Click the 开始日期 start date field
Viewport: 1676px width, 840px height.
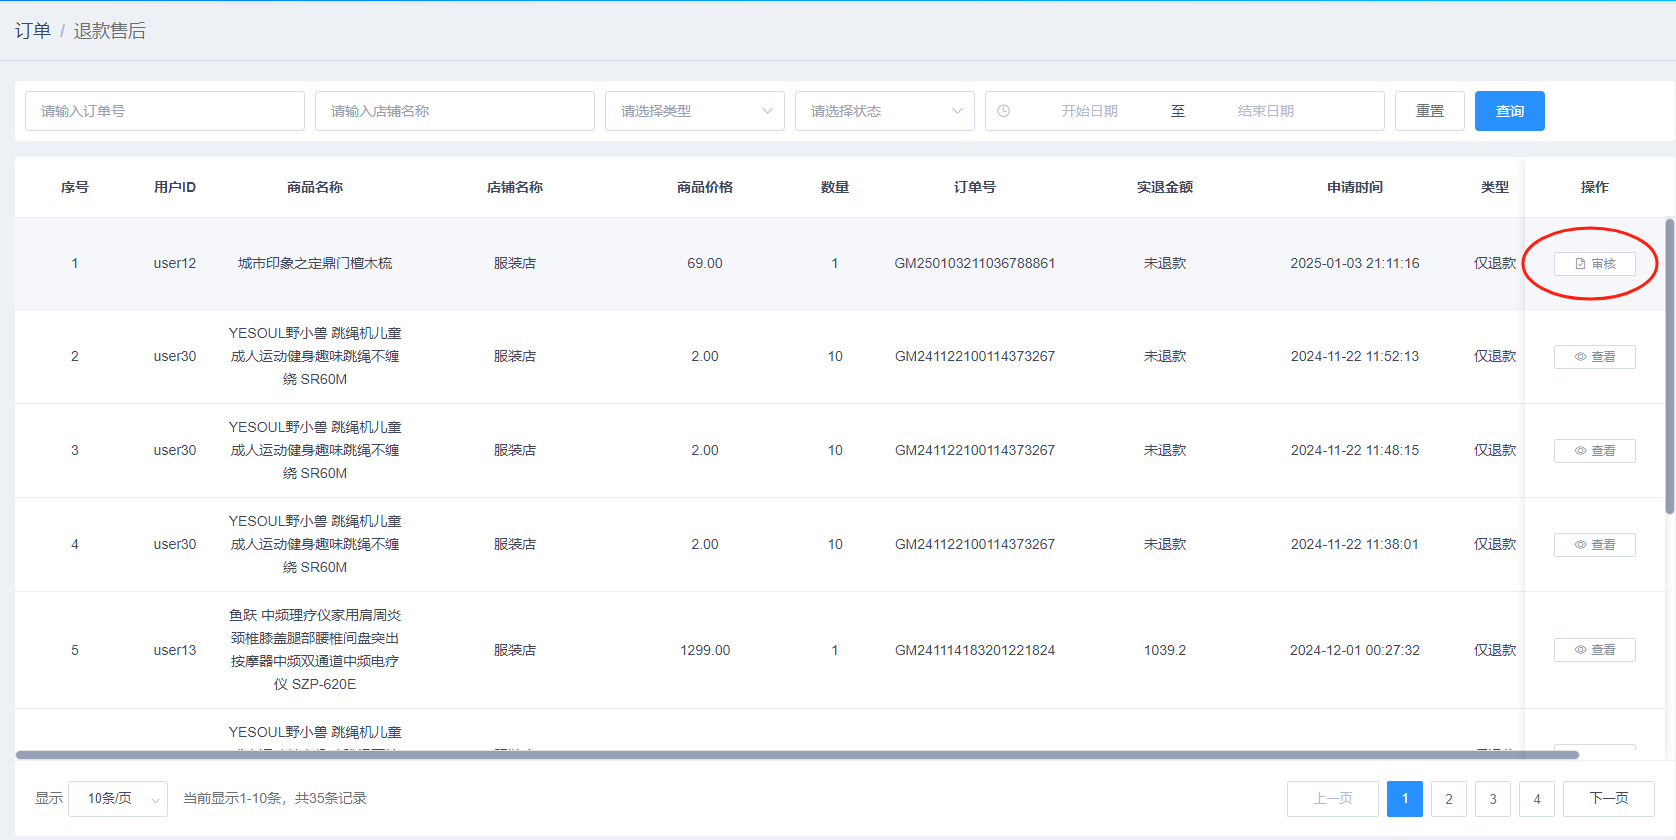(x=1089, y=111)
